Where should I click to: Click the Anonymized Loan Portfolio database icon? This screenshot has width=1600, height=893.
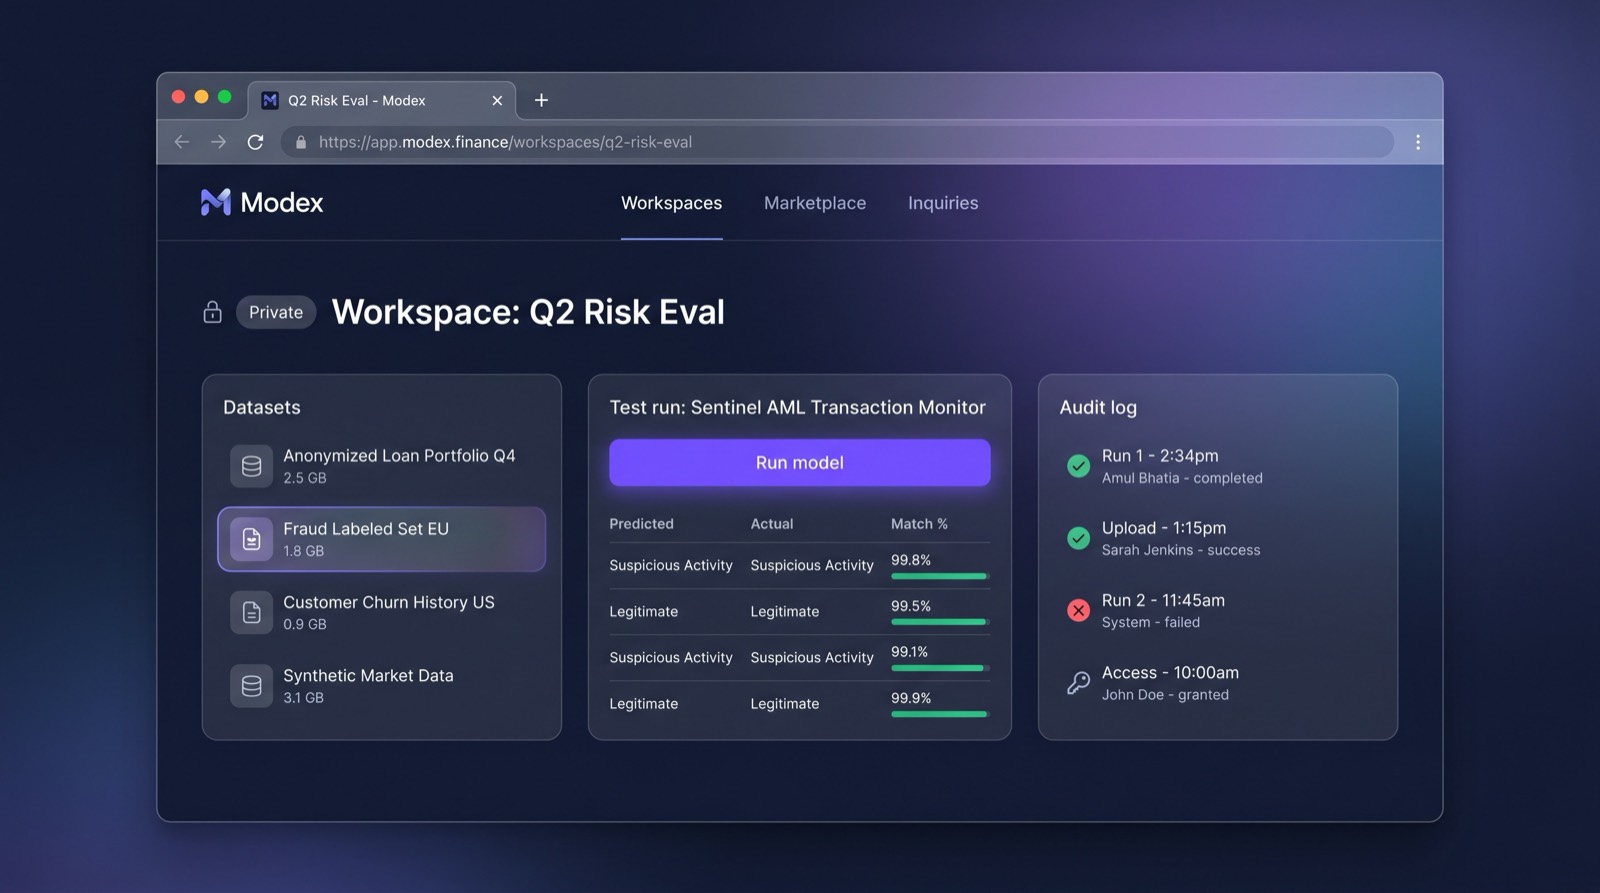tap(251, 466)
